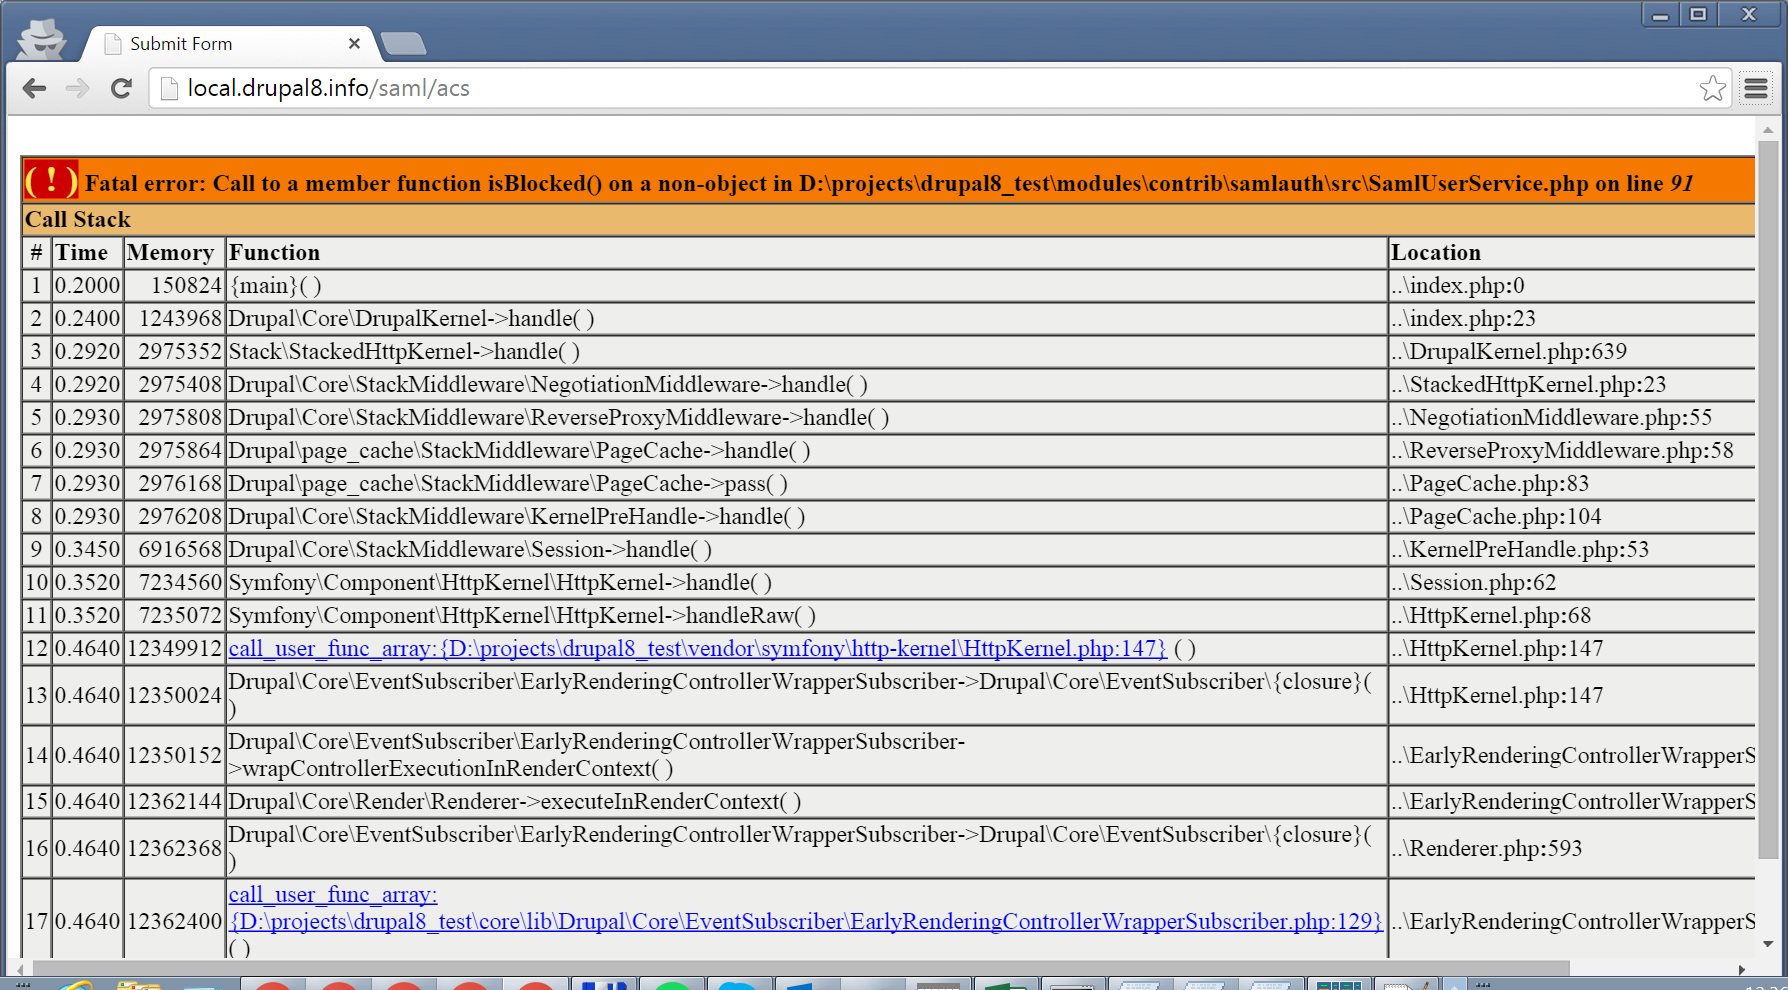
Task: Click the memory value 6916568
Action: pyautogui.click(x=180, y=549)
